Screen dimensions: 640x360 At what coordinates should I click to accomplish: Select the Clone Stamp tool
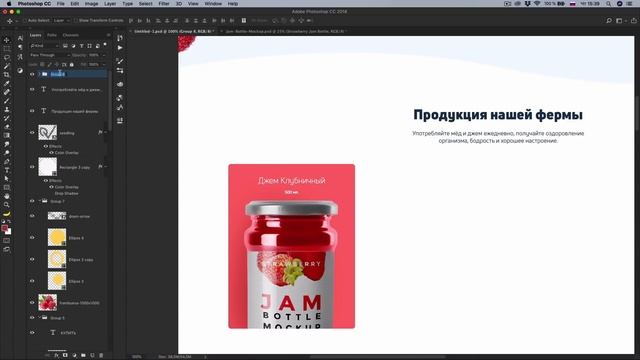coord(7,109)
